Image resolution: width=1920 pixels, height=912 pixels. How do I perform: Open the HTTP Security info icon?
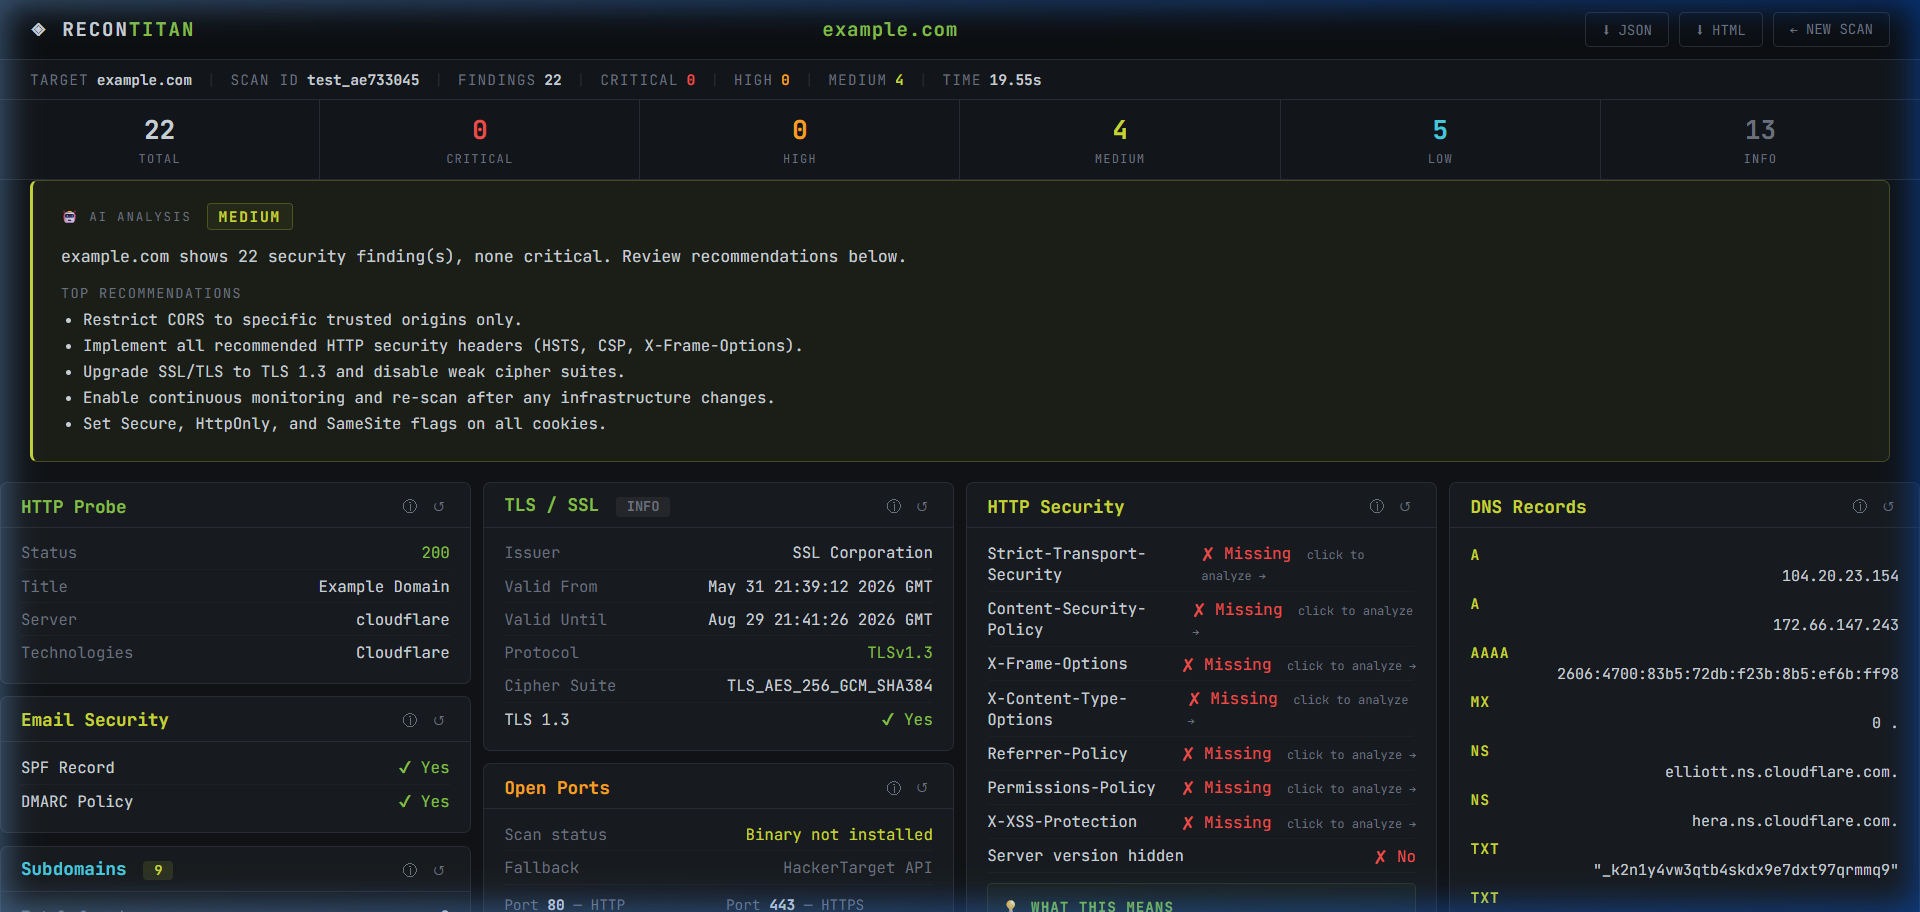point(1377,507)
